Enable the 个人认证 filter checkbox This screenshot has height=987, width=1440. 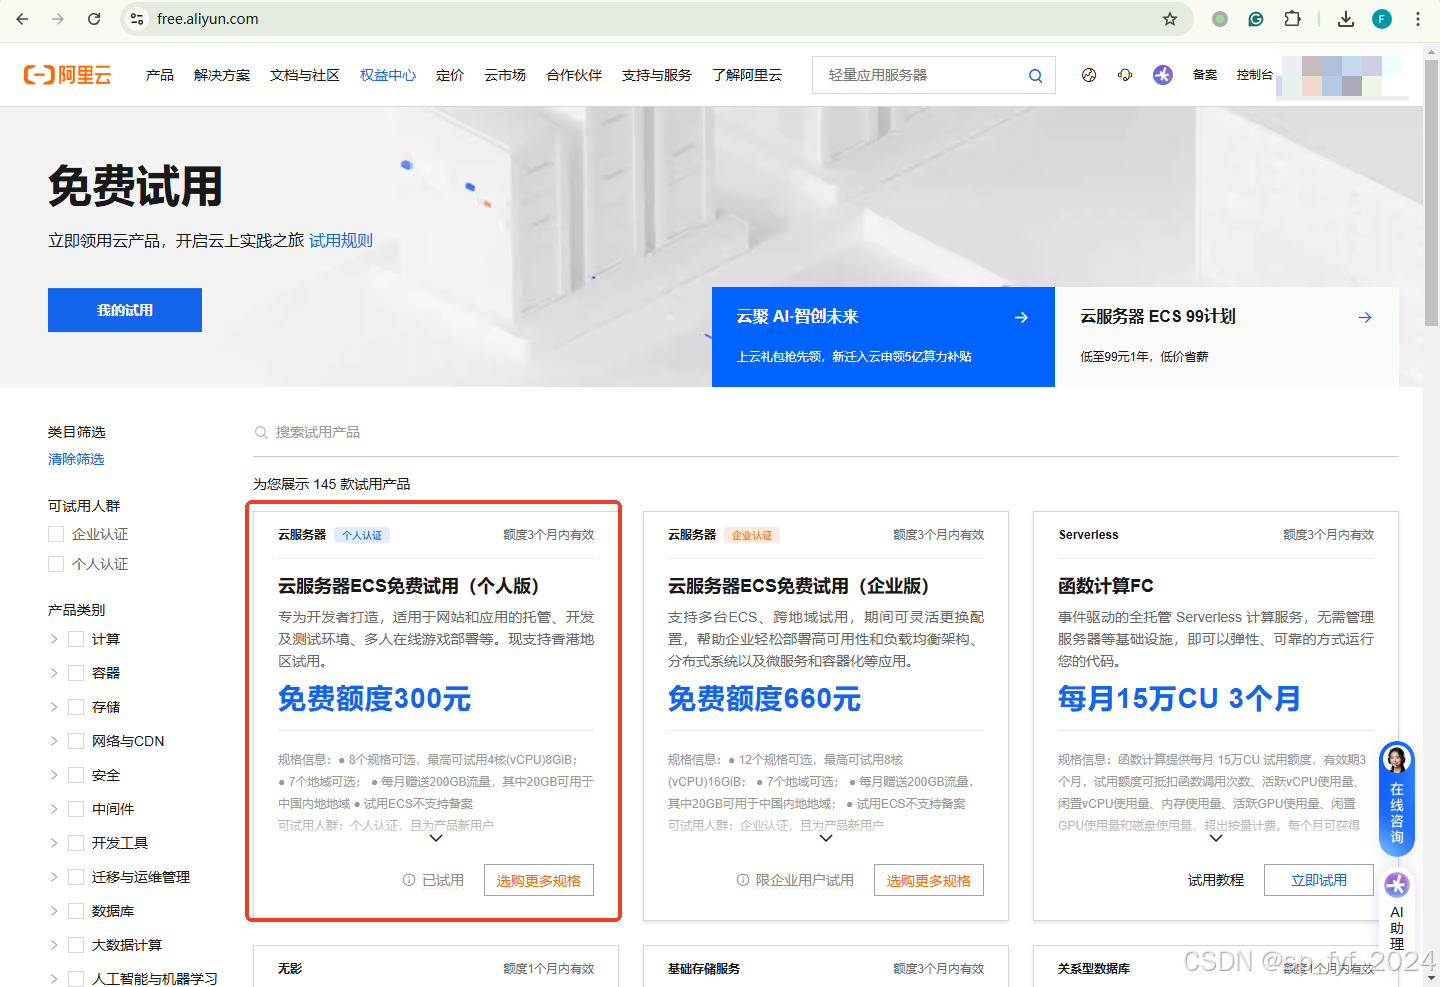(55, 563)
